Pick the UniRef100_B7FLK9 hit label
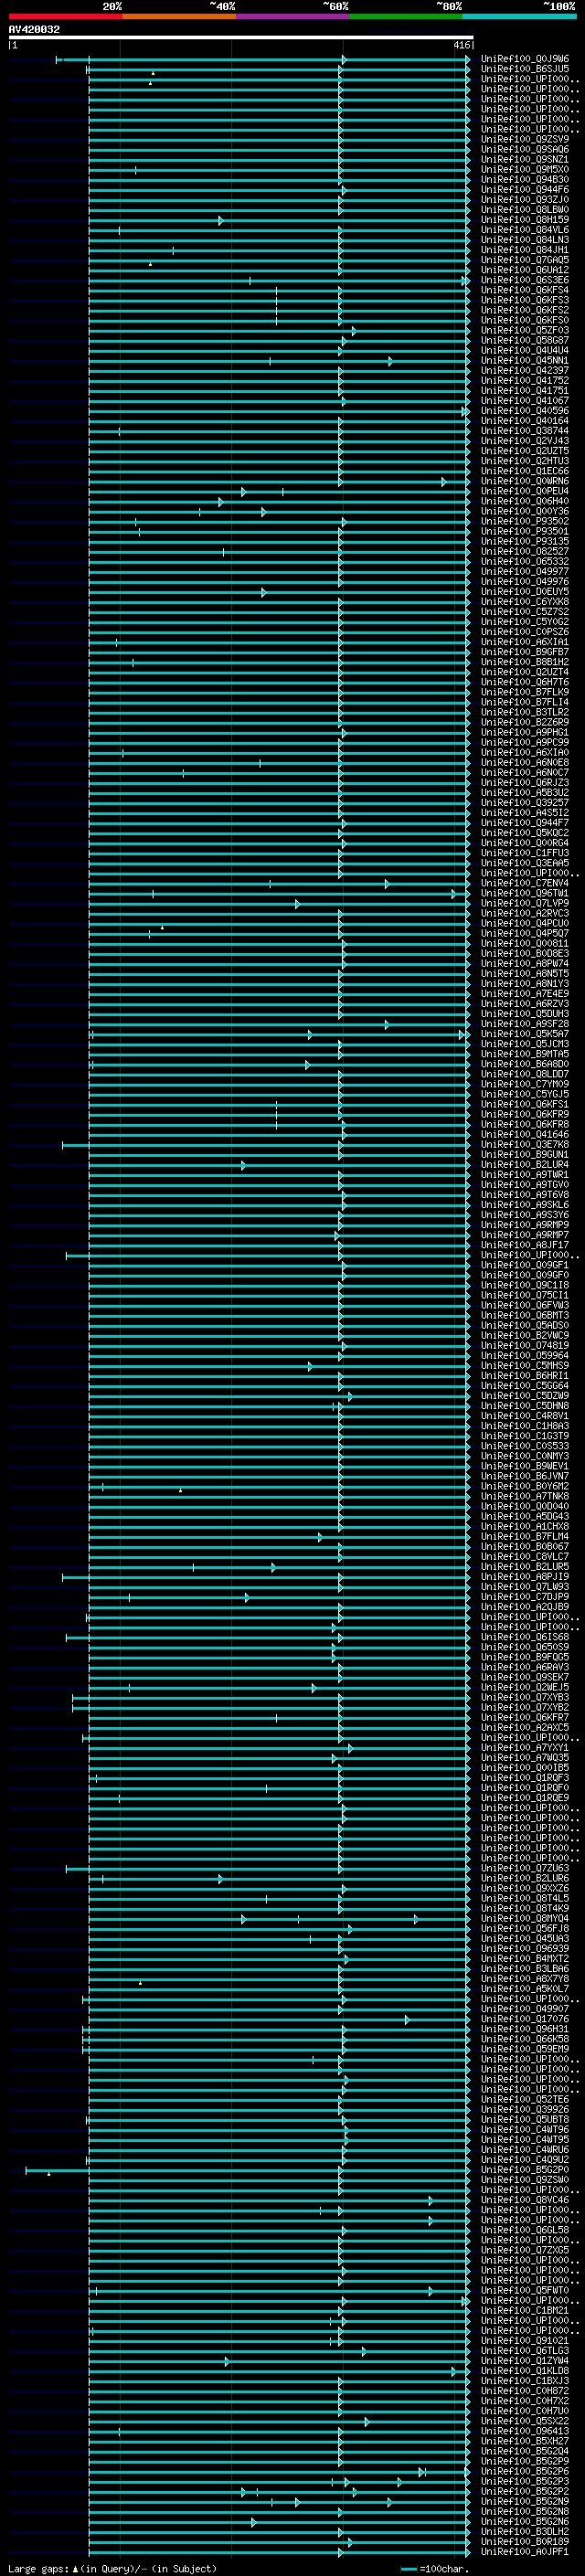585x2576 pixels. pyautogui.click(x=524, y=692)
